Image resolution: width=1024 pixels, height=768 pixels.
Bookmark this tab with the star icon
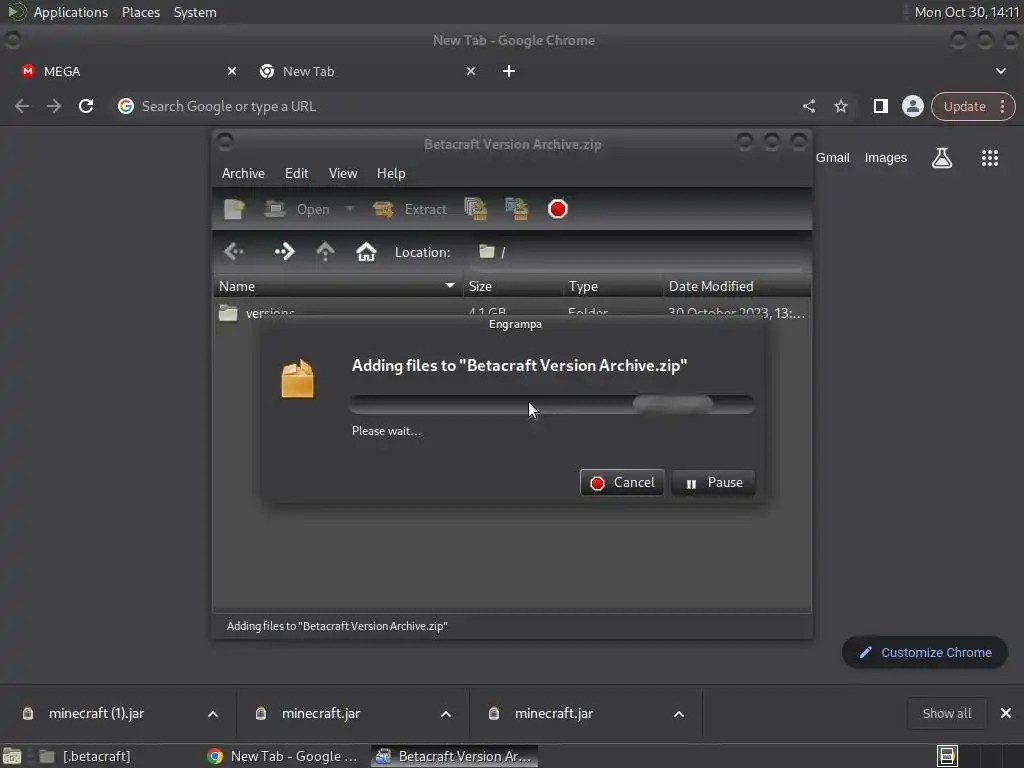point(840,106)
